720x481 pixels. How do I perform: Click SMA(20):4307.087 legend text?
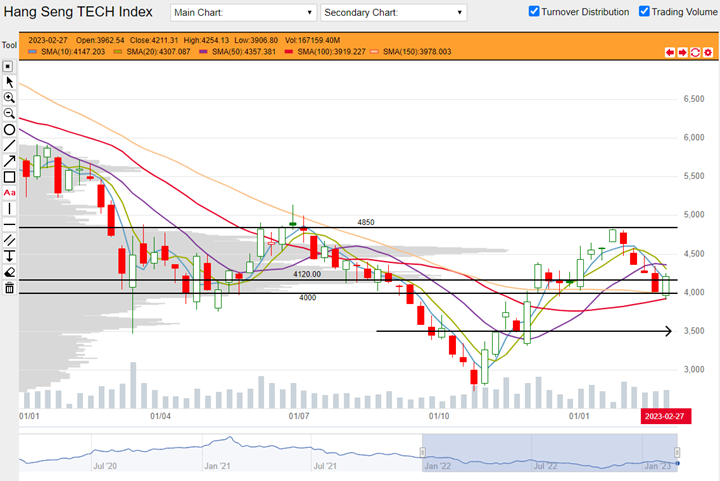pyautogui.click(x=158, y=52)
